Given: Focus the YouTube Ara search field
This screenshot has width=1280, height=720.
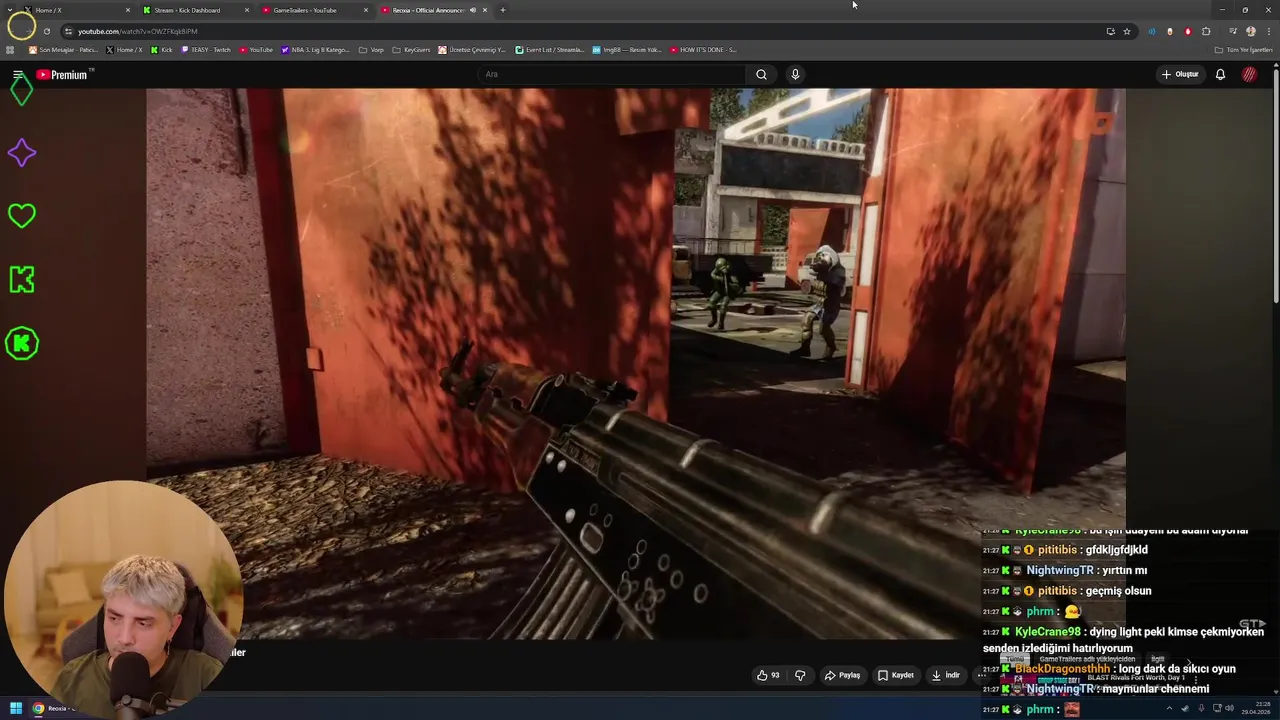Looking at the screenshot, I should (612, 74).
